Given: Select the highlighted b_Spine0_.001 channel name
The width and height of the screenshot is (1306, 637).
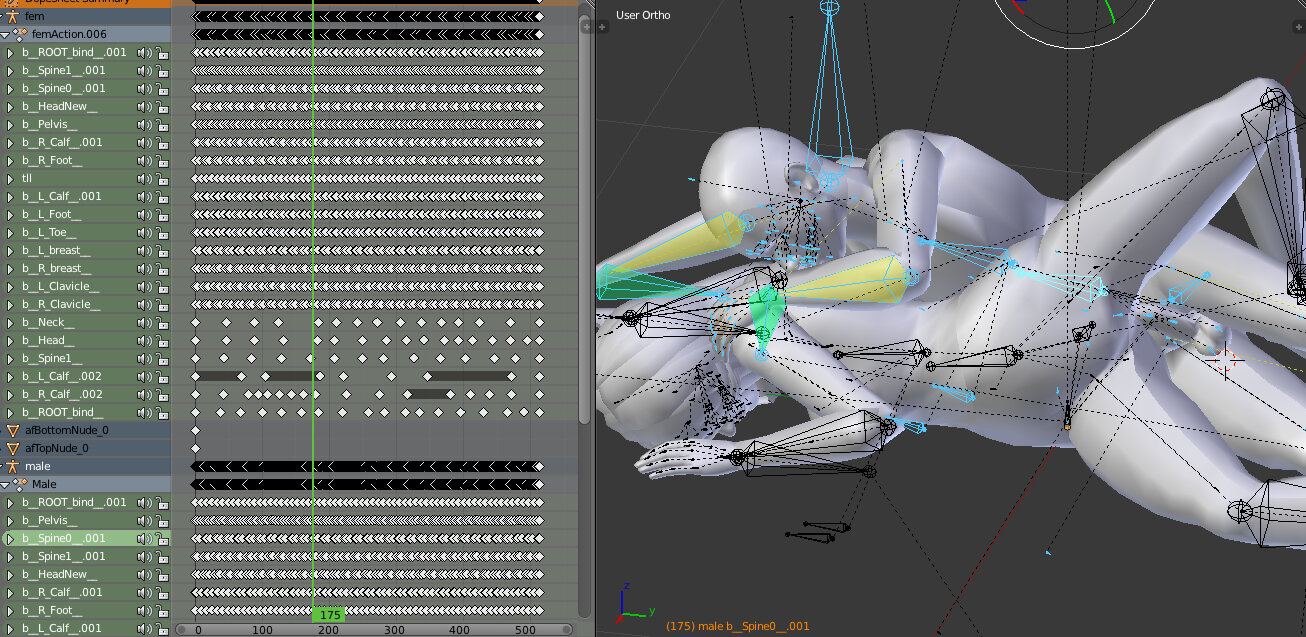Looking at the screenshot, I should click(63, 538).
